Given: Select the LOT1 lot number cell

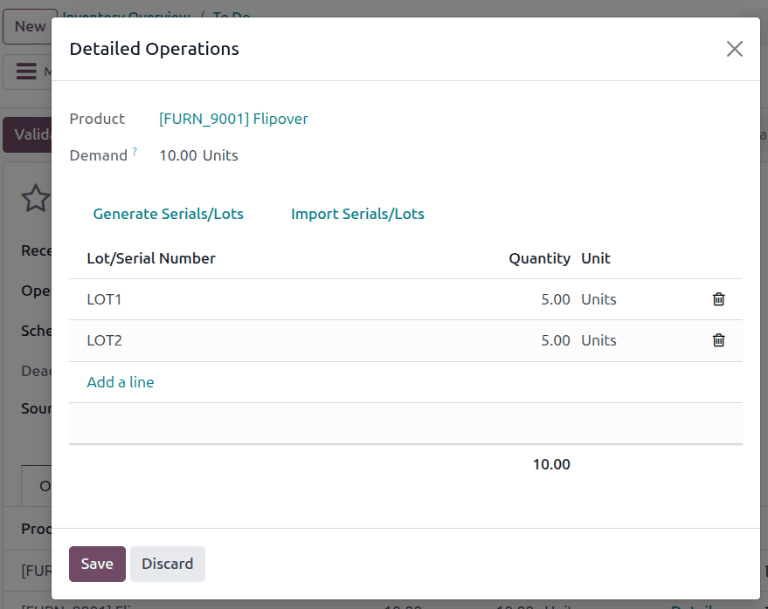Looking at the screenshot, I should coord(105,299).
